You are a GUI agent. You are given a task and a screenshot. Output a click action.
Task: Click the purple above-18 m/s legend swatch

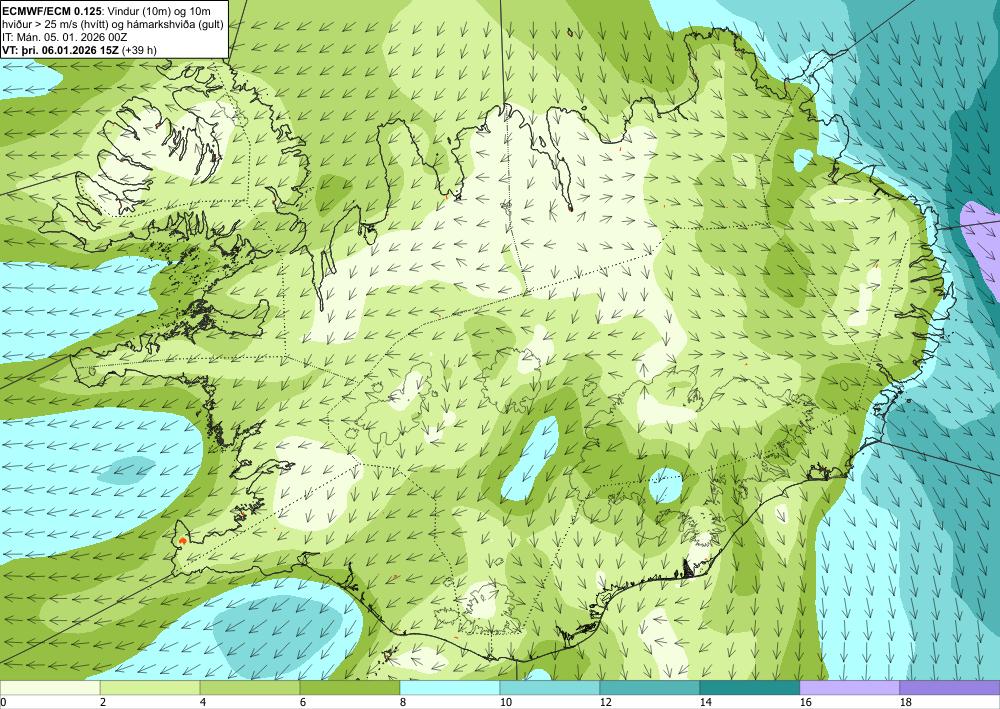(950, 688)
